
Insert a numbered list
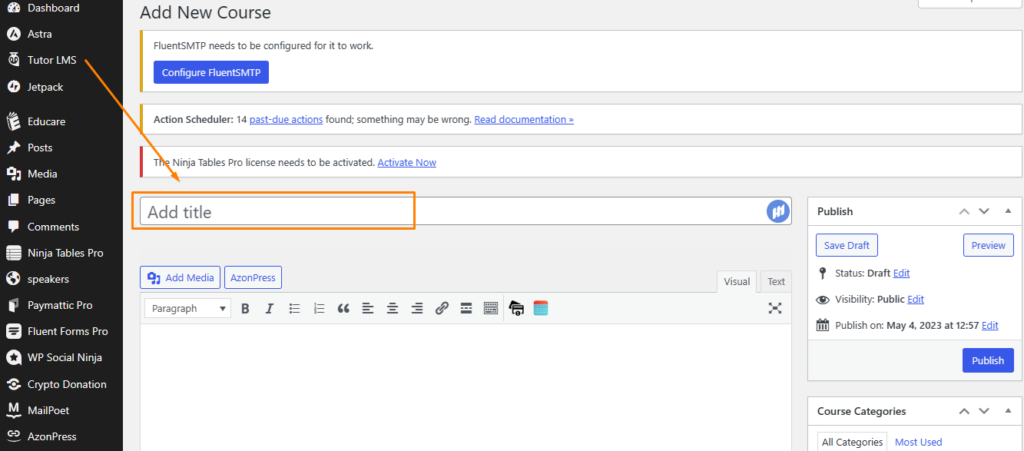319,309
